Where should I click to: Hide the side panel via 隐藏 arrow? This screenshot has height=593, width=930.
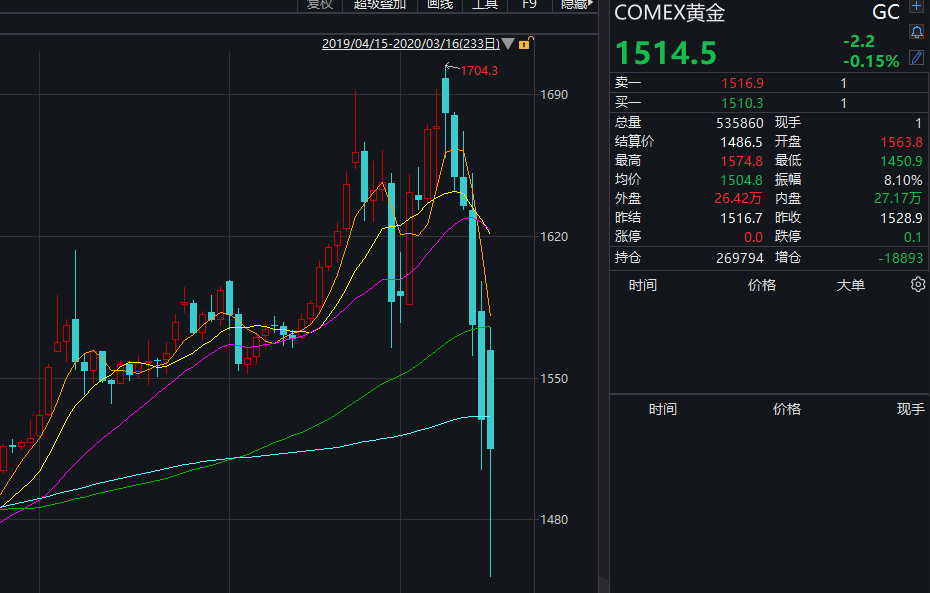578,4
